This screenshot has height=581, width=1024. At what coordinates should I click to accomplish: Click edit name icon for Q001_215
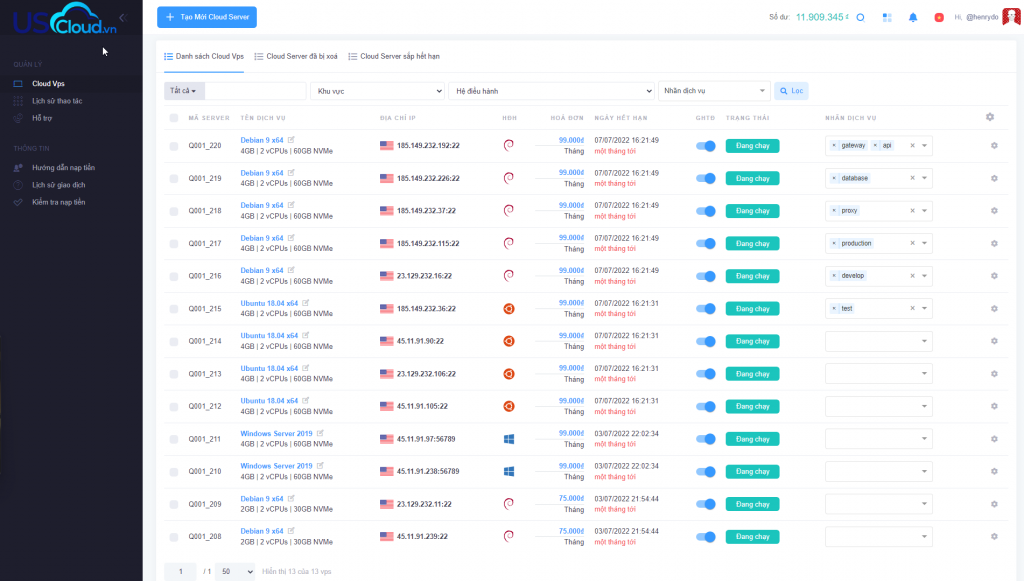click(x=306, y=303)
